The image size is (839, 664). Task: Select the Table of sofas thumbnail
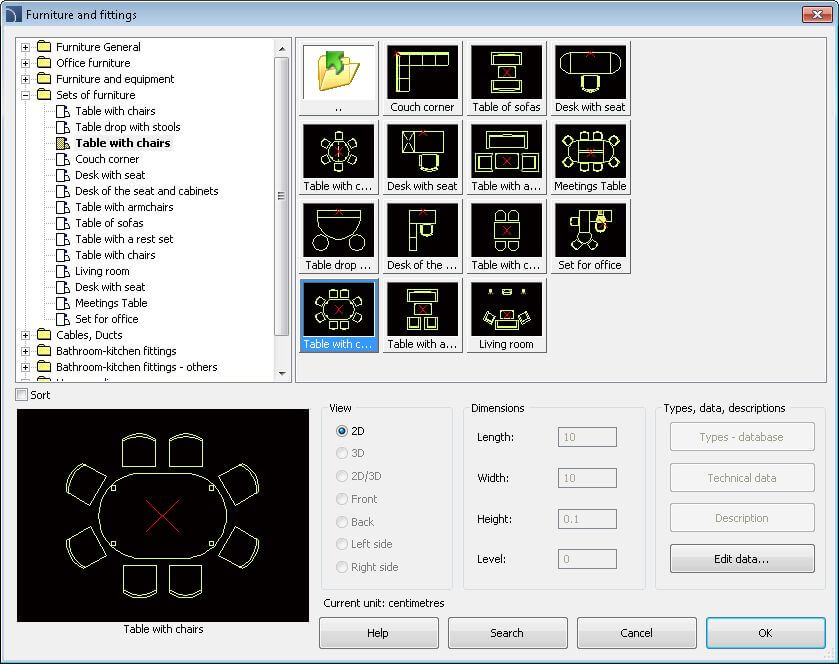point(506,72)
